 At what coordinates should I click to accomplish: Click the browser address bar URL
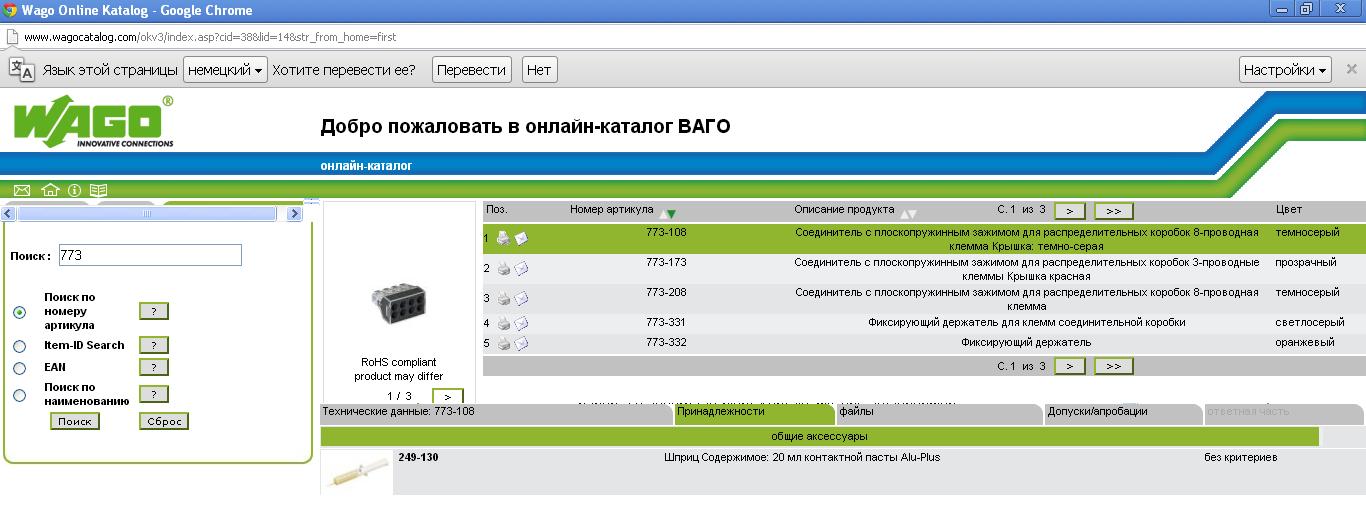coord(210,37)
